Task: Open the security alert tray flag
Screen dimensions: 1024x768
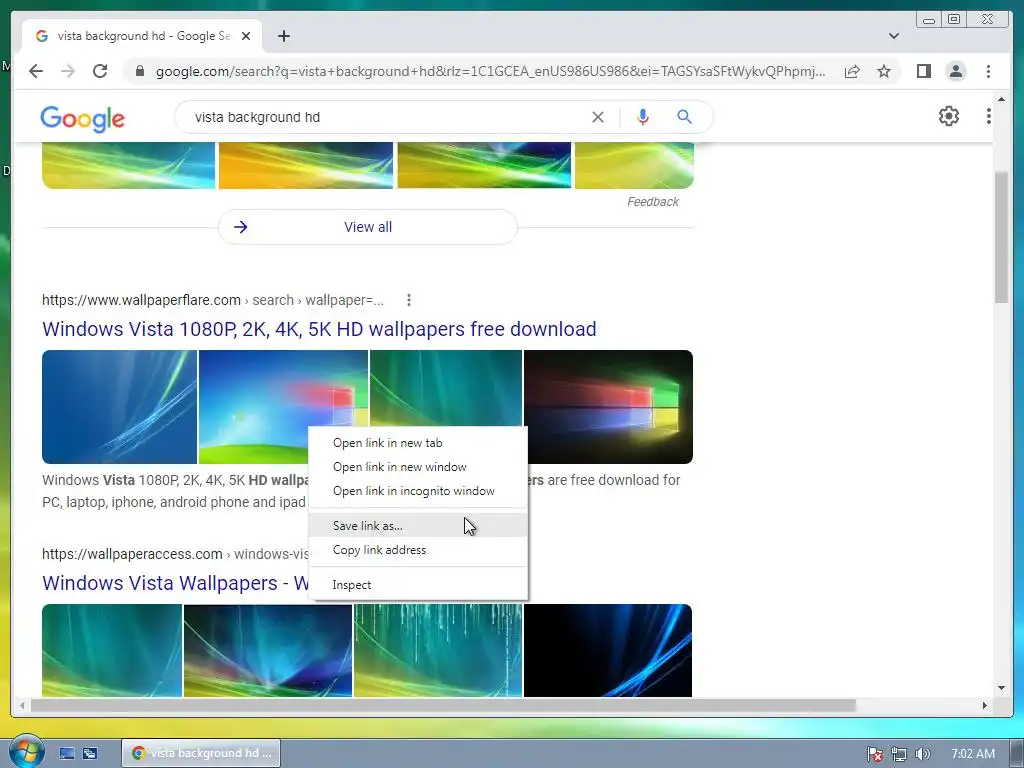Action: pyautogui.click(x=875, y=754)
